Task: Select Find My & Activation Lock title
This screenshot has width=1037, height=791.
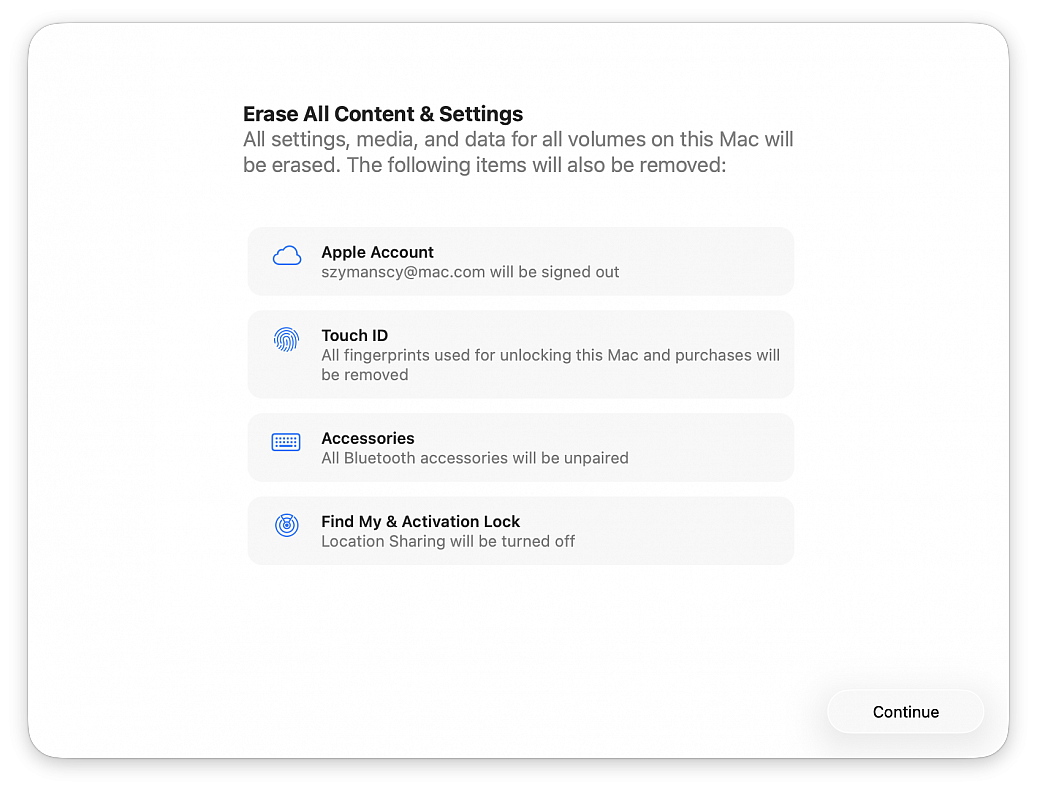Action: [x=420, y=521]
